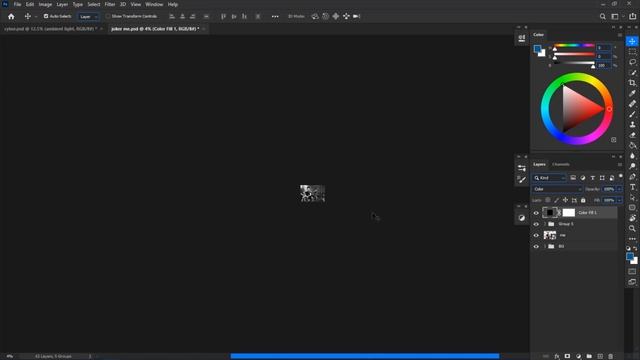Viewport: 640px width, 360px height.
Task: Open the Edit Toolbar three-dots button
Action: (x=632, y=239)
